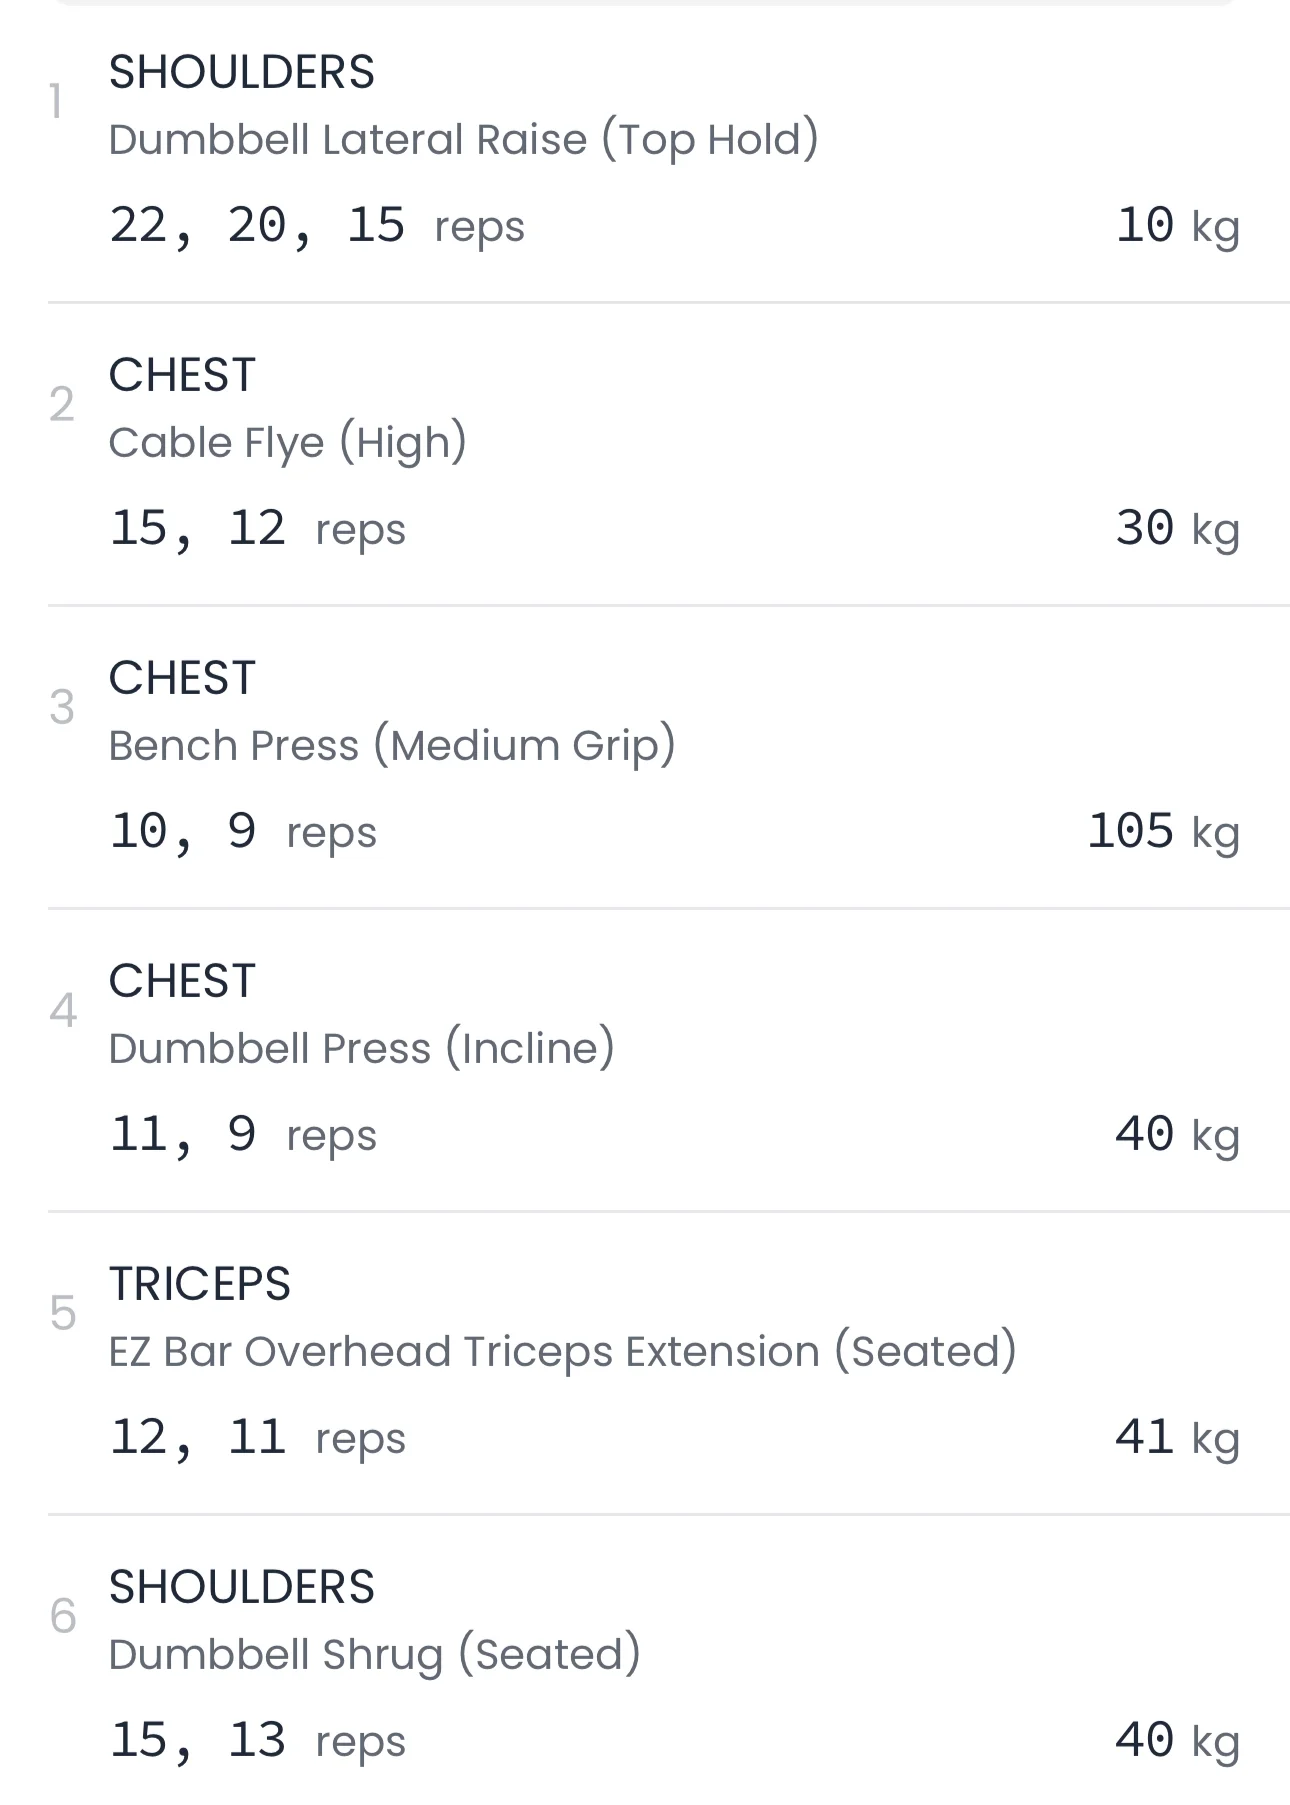Open the Dumbbell Lateral Raise (Top Hold) exercise
The height and width of the screenshot is (1805, 1290).
coord(463,140)
